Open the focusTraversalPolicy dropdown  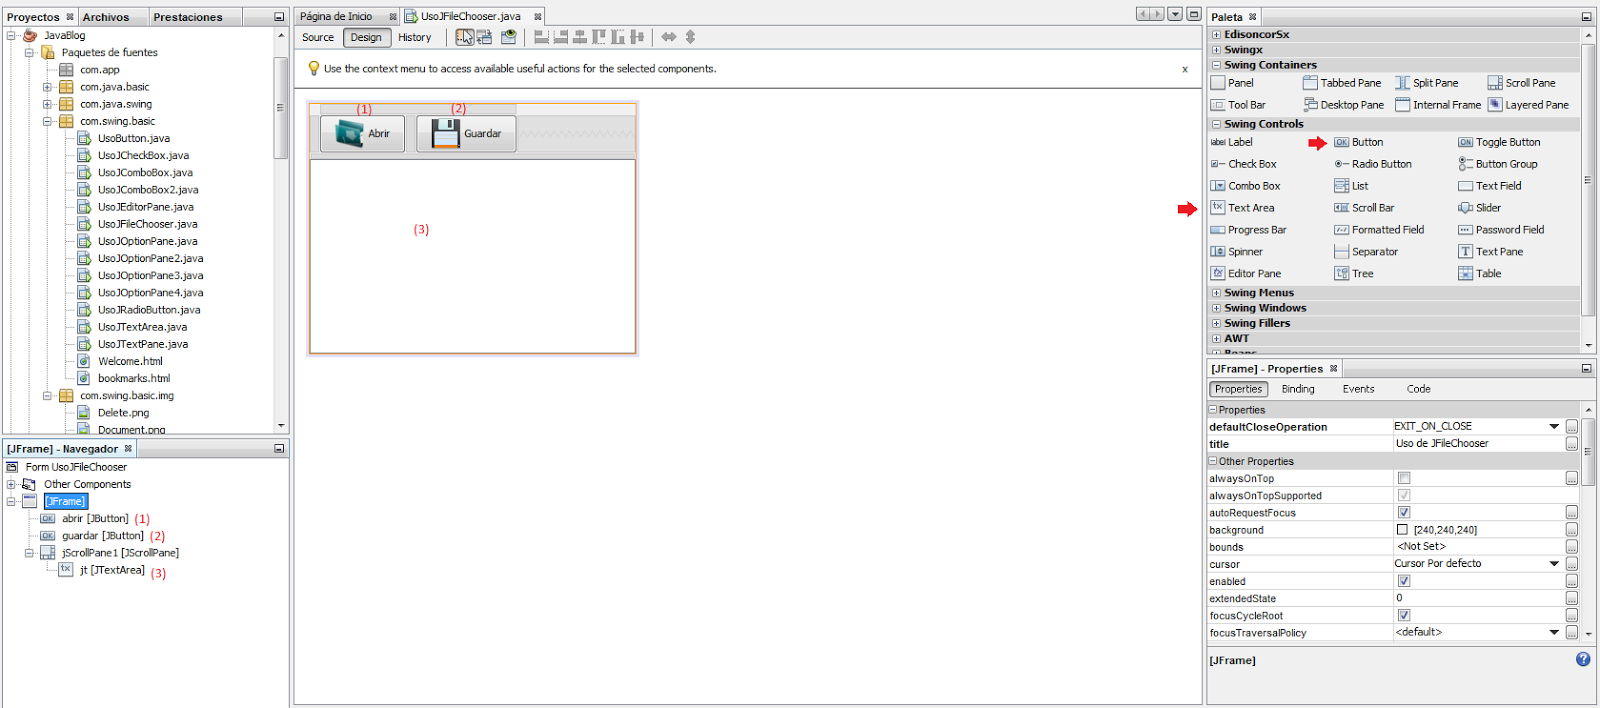(1554, 633)
